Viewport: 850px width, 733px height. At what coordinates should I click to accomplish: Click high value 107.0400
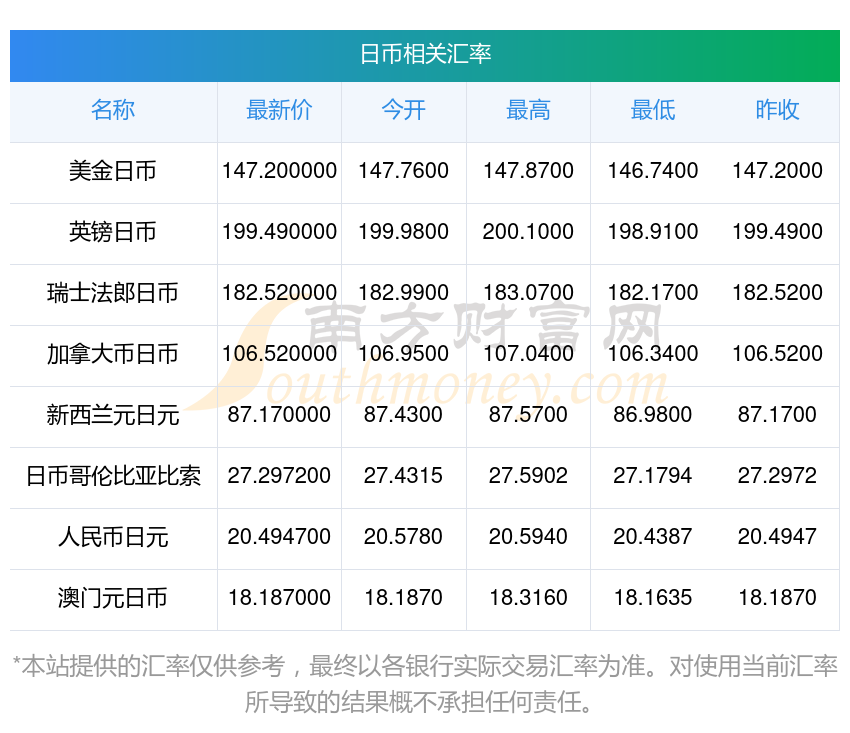click(528, 354)
